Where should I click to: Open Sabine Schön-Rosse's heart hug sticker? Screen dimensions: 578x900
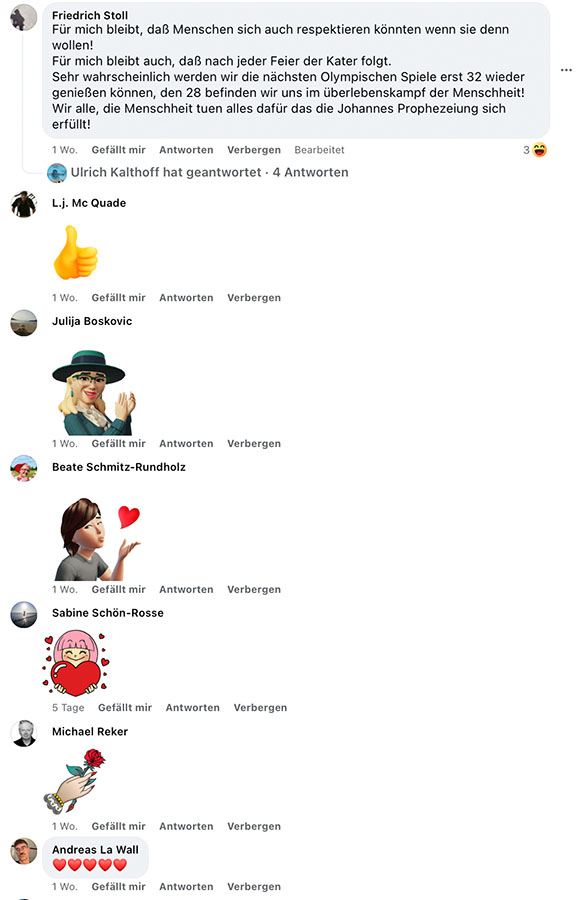pos(76,662)
